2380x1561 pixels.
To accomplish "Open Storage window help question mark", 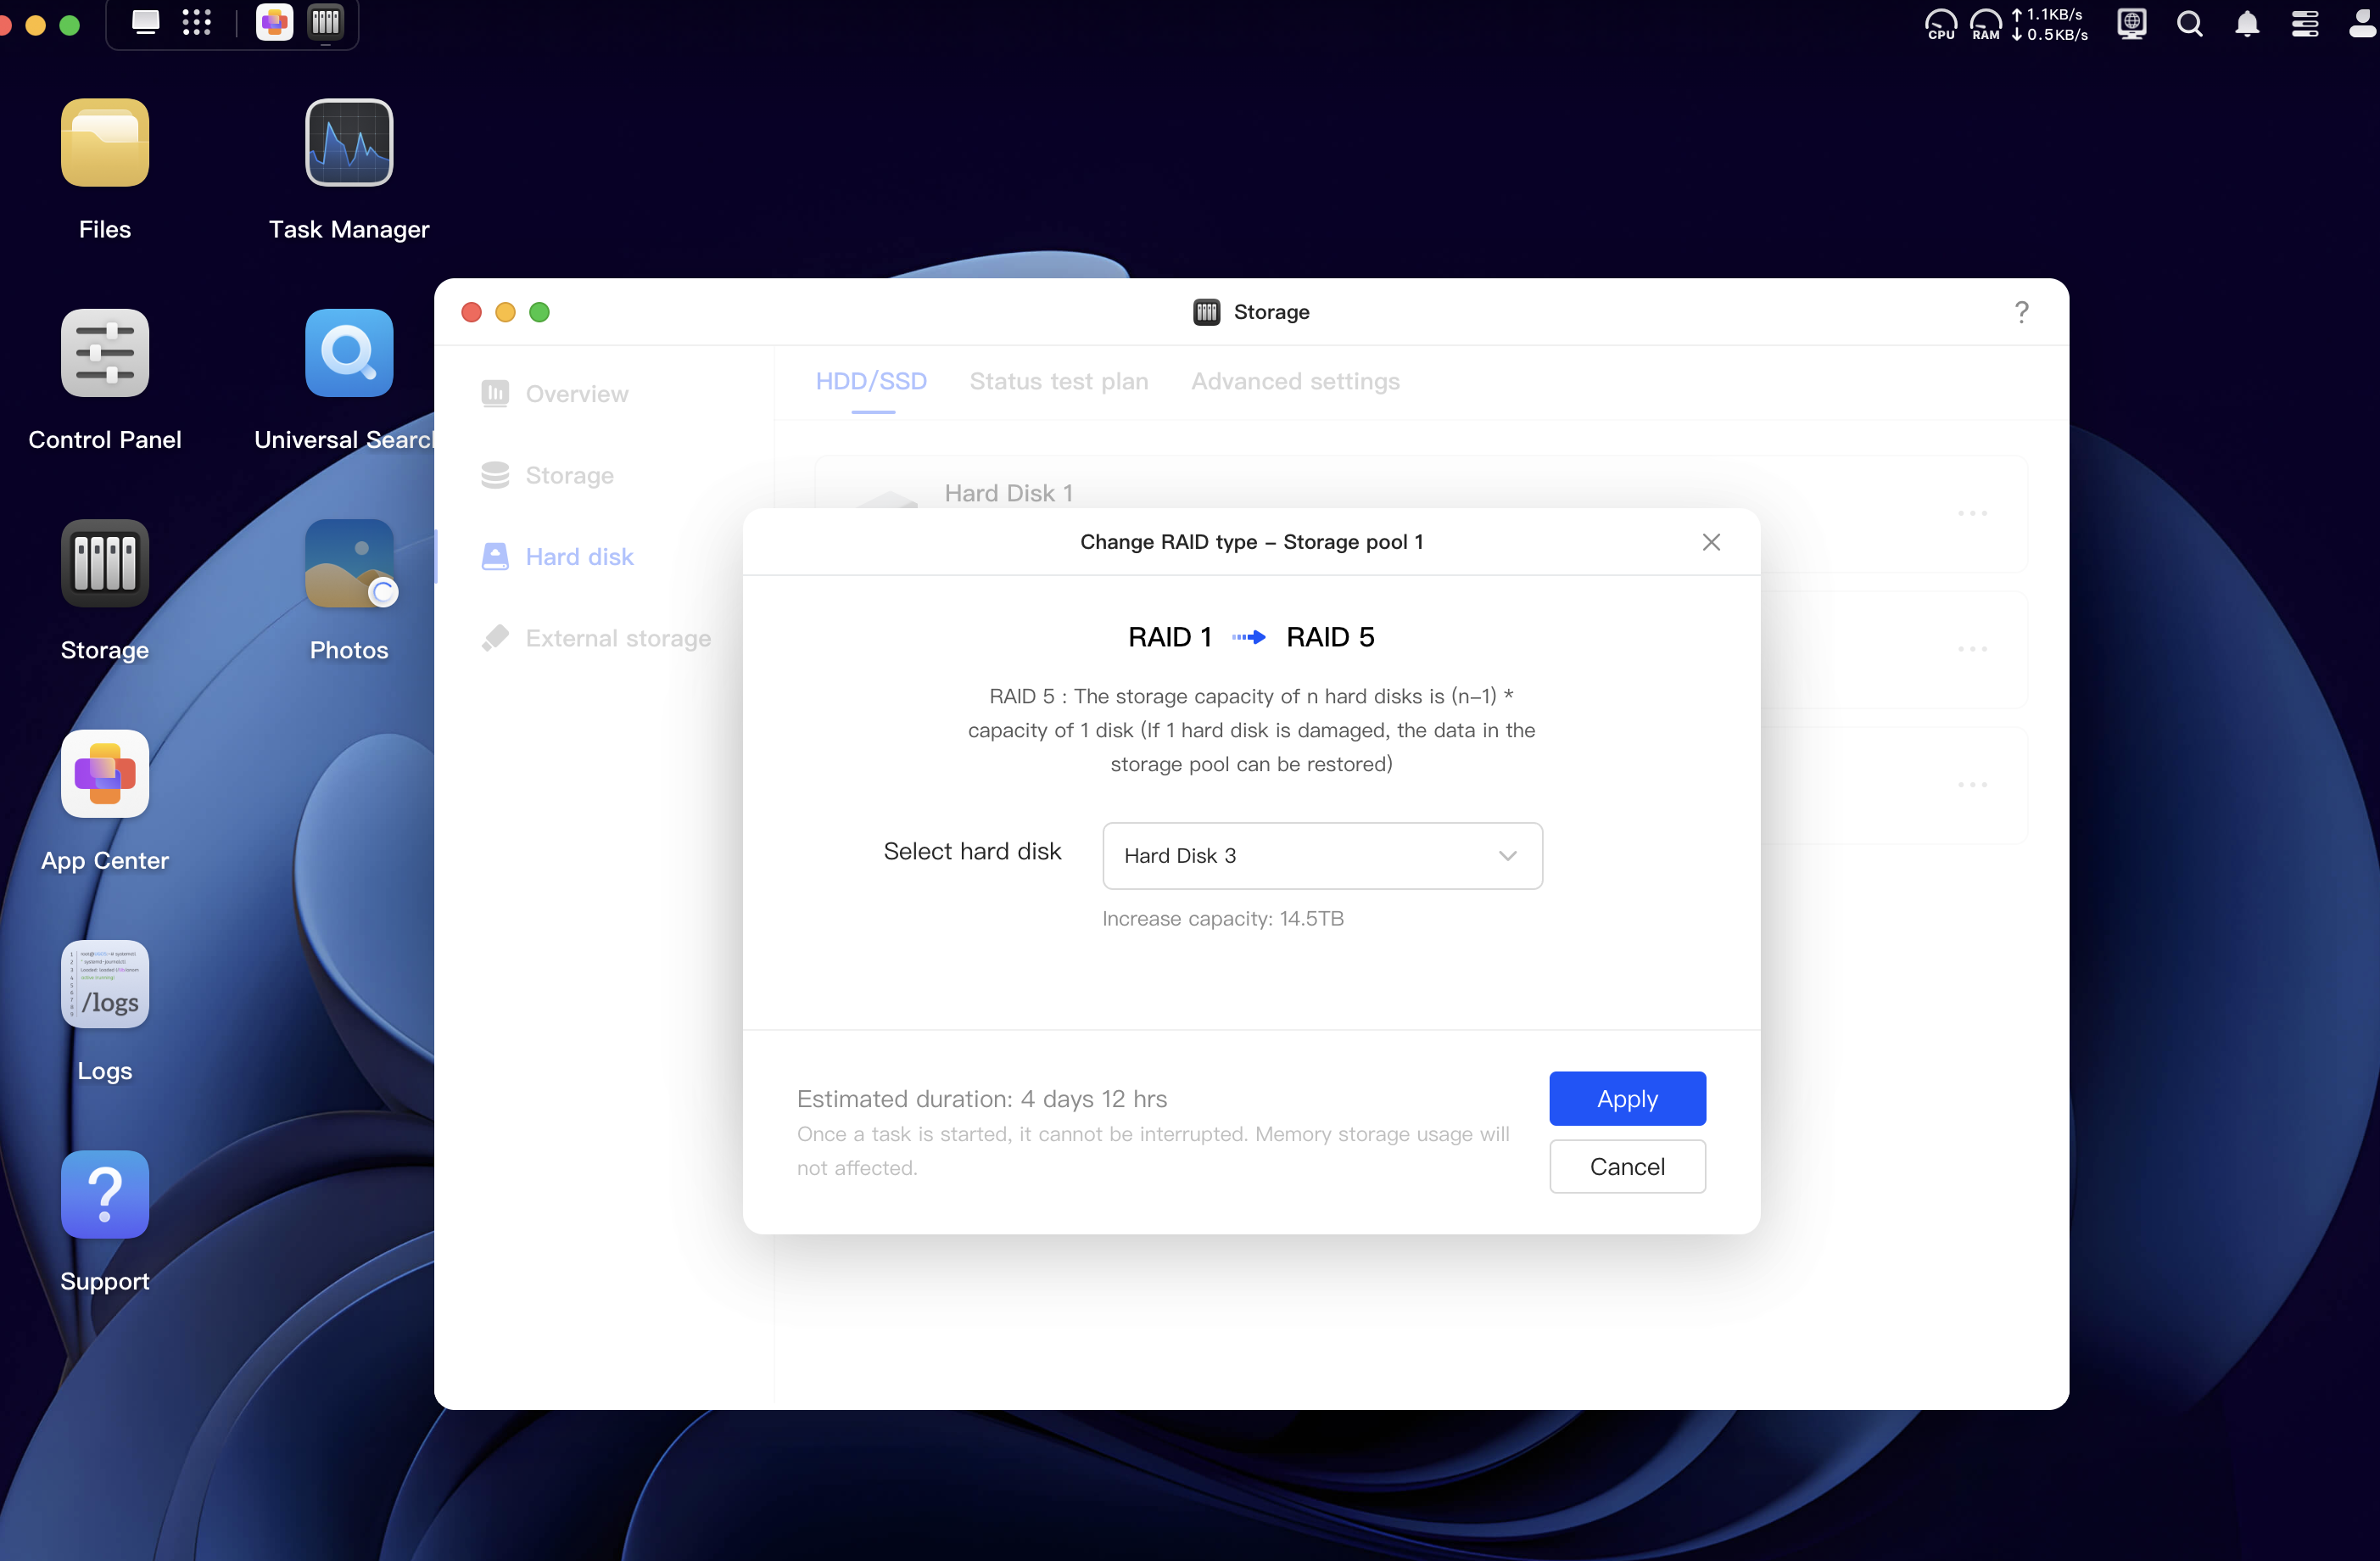I will [2022, 312].
